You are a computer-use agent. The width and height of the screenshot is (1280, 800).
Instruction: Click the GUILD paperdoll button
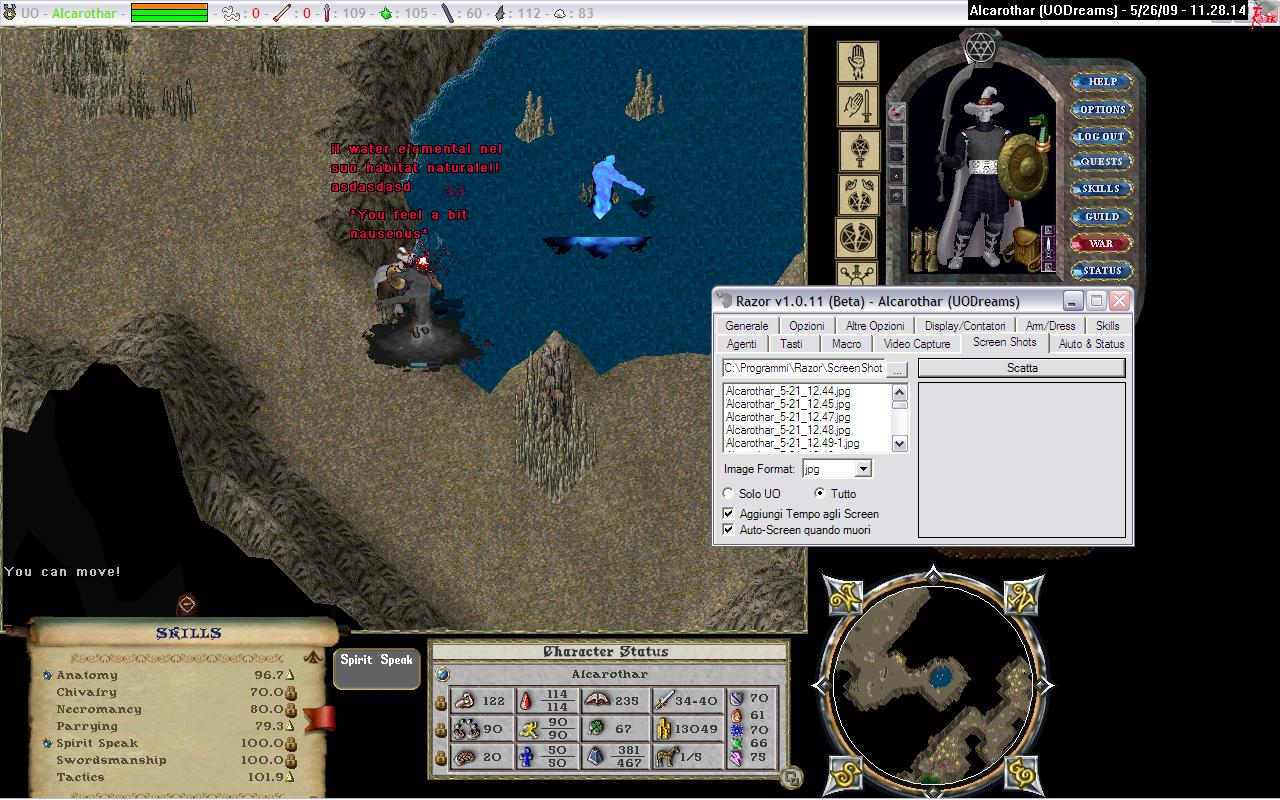tap(1101, 216)
